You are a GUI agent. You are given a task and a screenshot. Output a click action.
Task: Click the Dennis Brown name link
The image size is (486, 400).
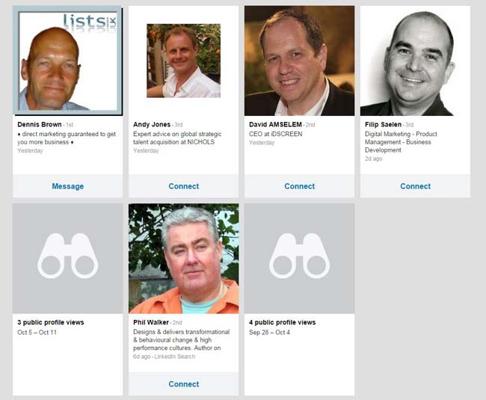[39, 124]
